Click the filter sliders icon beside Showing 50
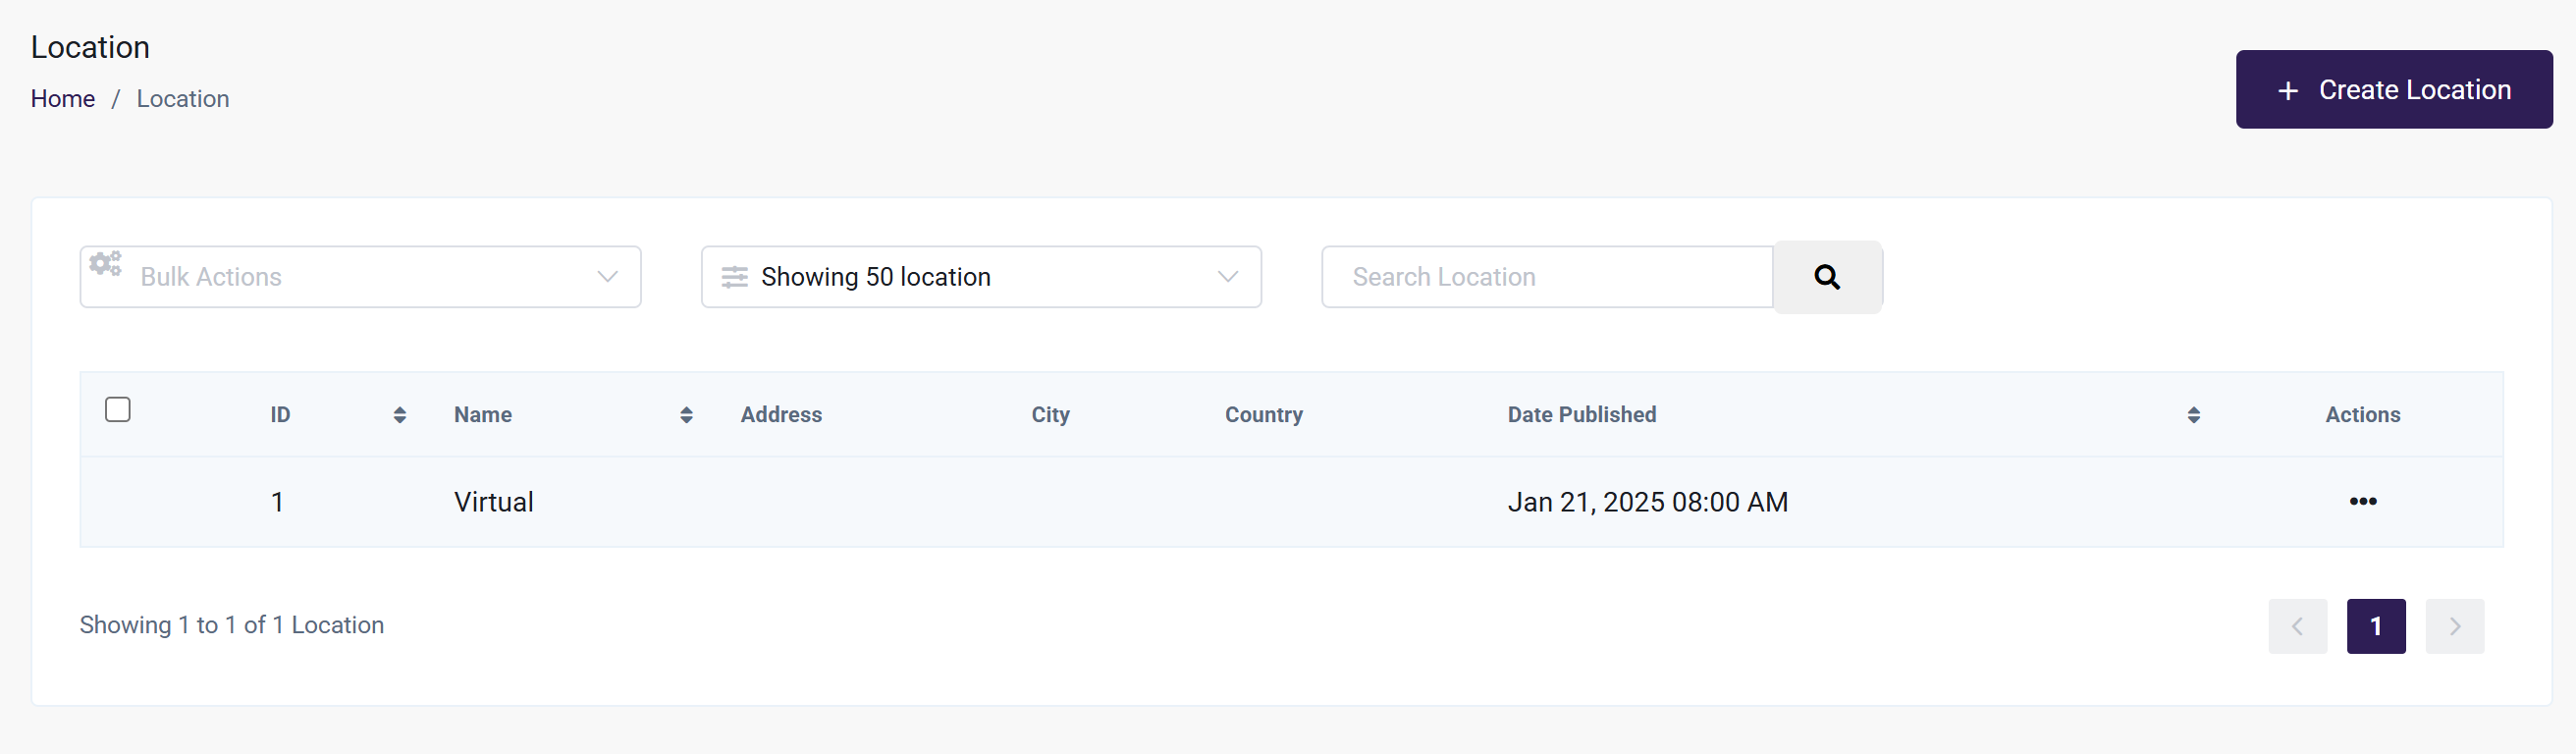Image resolution: width=2576 pixels, height=754 pixels. 734,277
